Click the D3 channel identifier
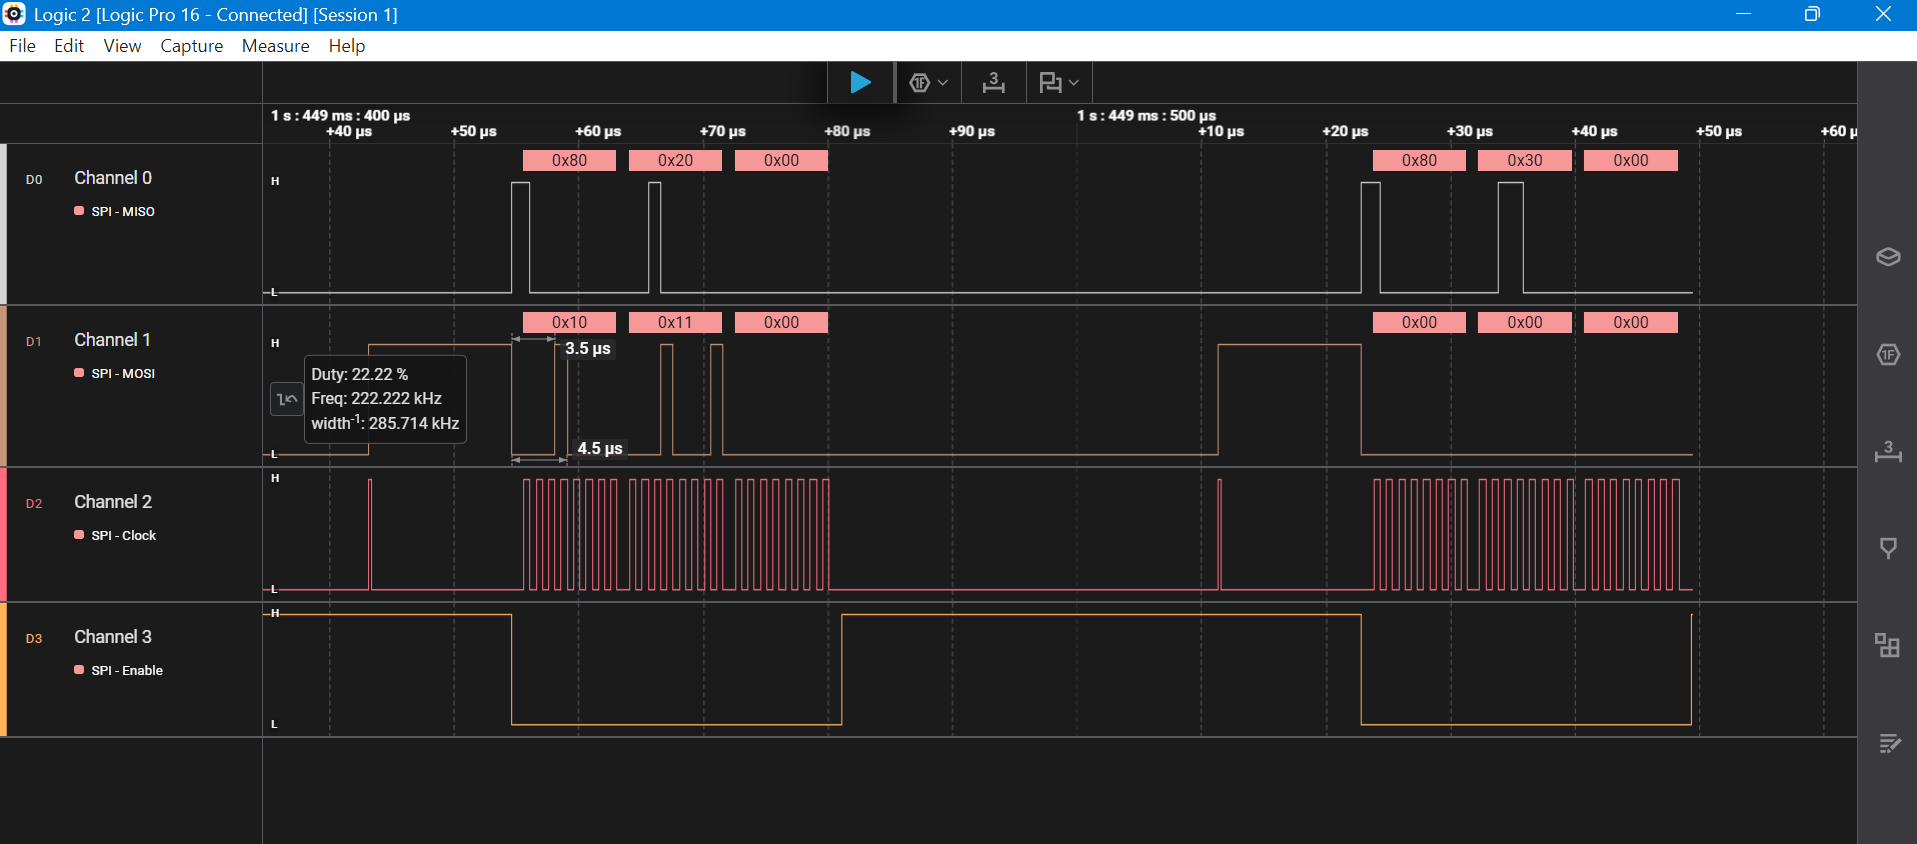Screen dimensions: 1917x844 click(x=34, y=639)
